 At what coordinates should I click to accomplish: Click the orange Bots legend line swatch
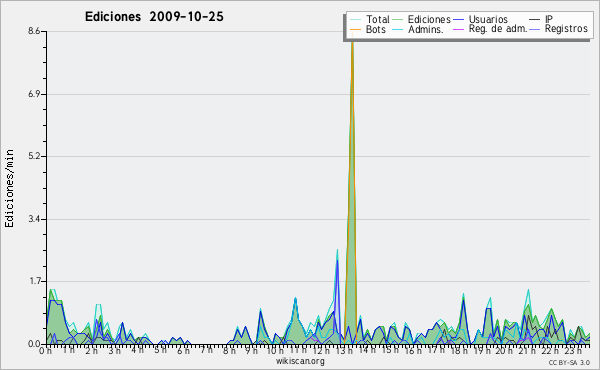click(x=355, y=29)
